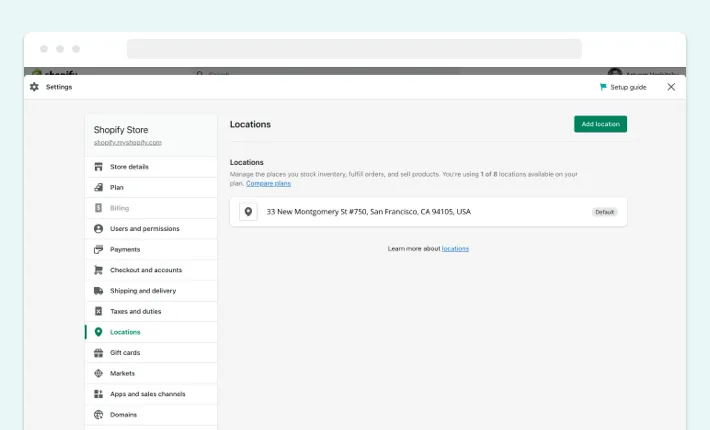This screenshot has height=430, width=710.
Task: Click the Shopify Store name heading
Action: 121,130
